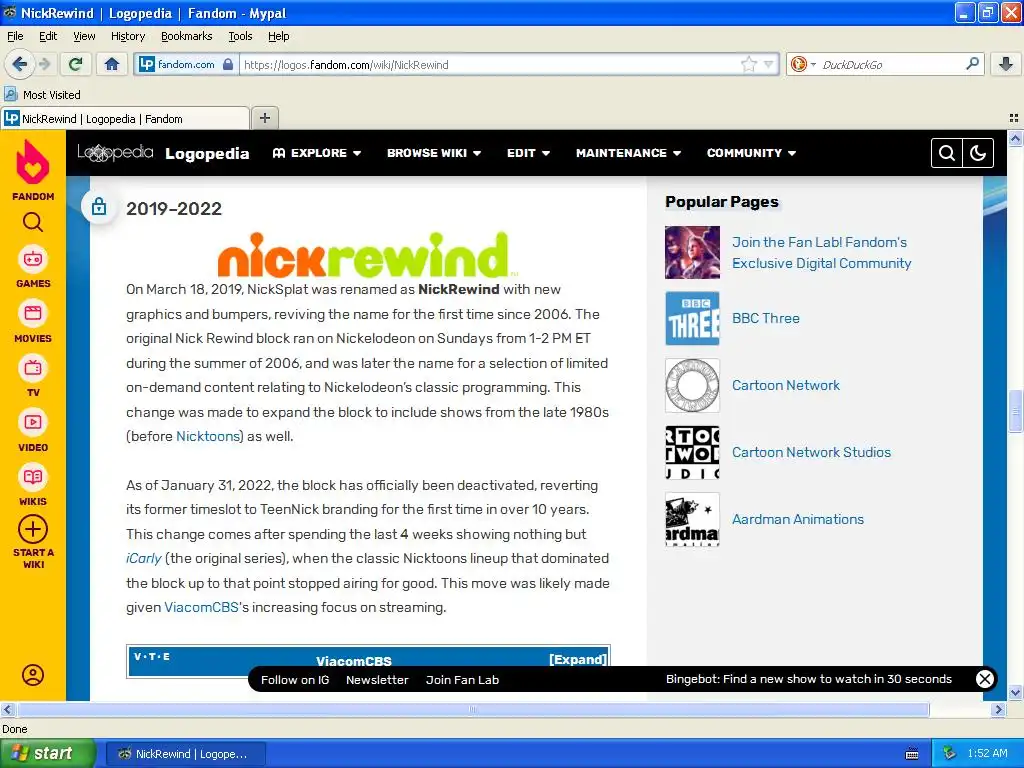Click the Follow on IG link

click(295, 680)
